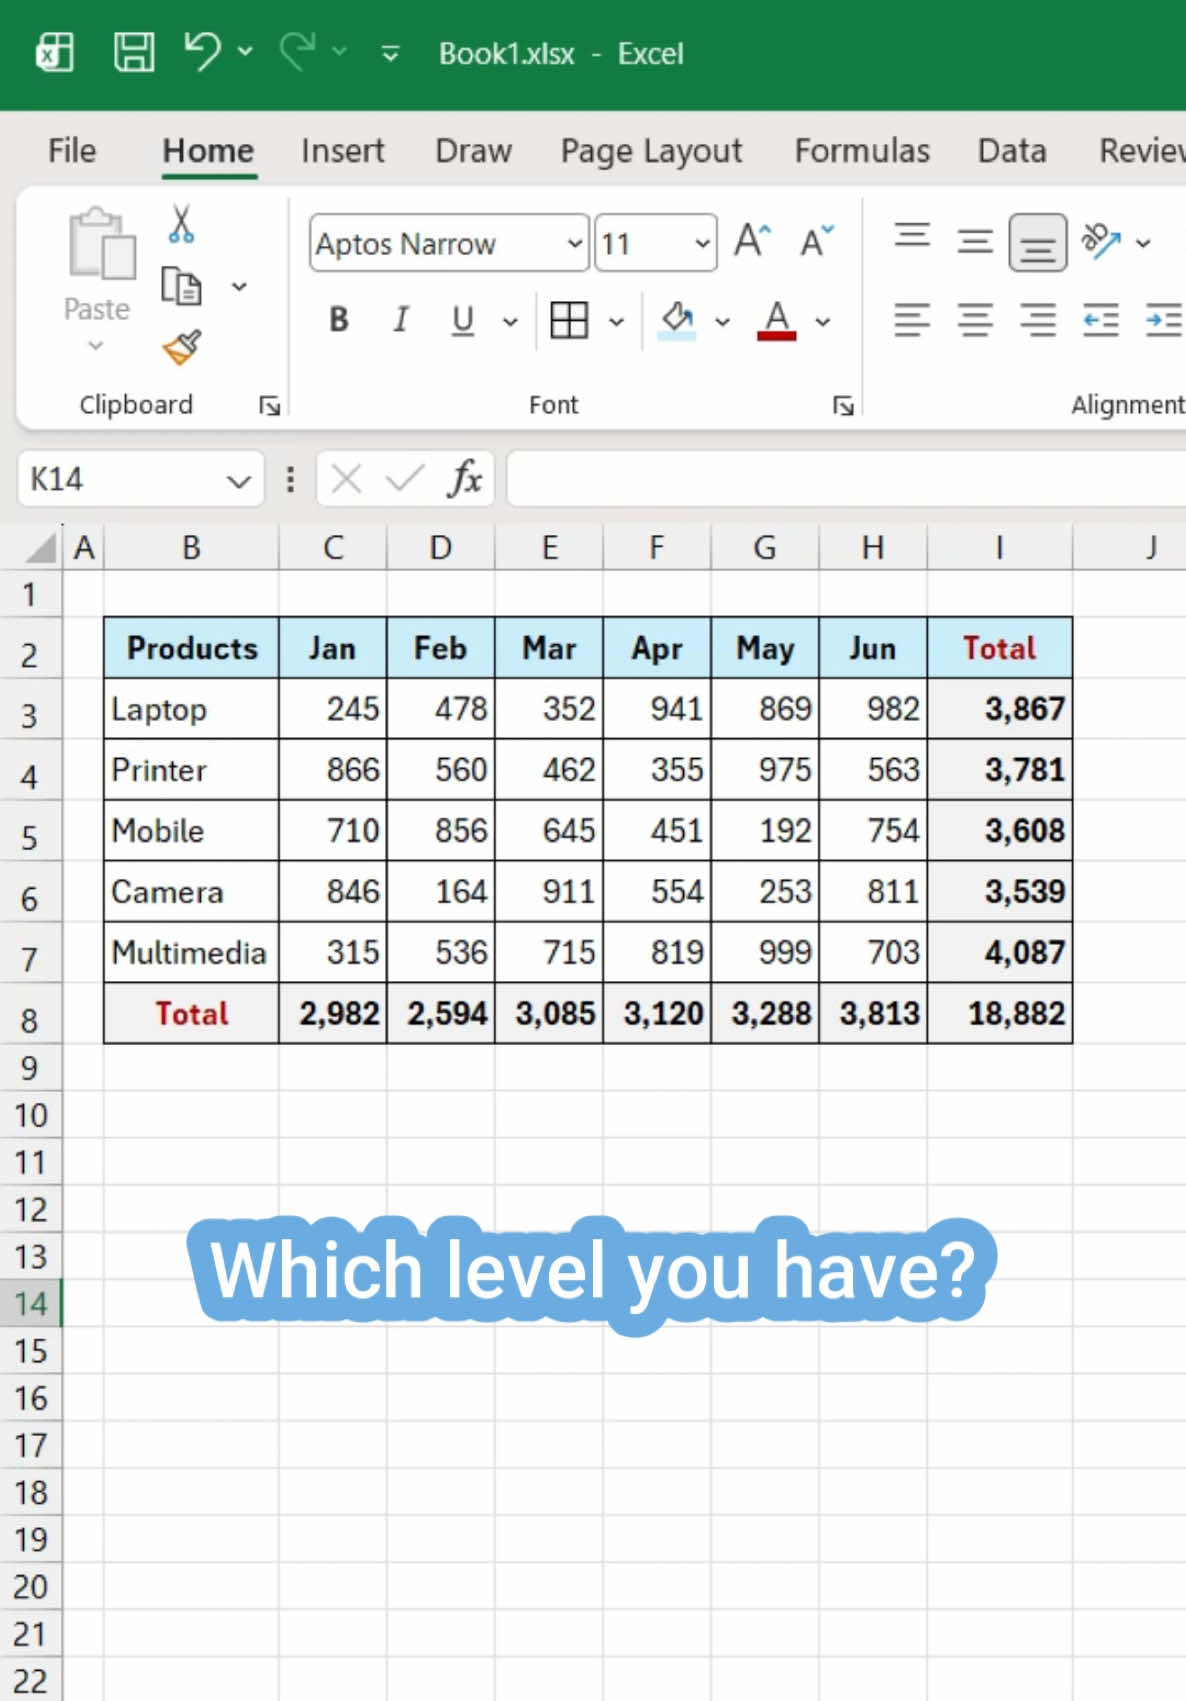Switch to the Home tab

208,150
